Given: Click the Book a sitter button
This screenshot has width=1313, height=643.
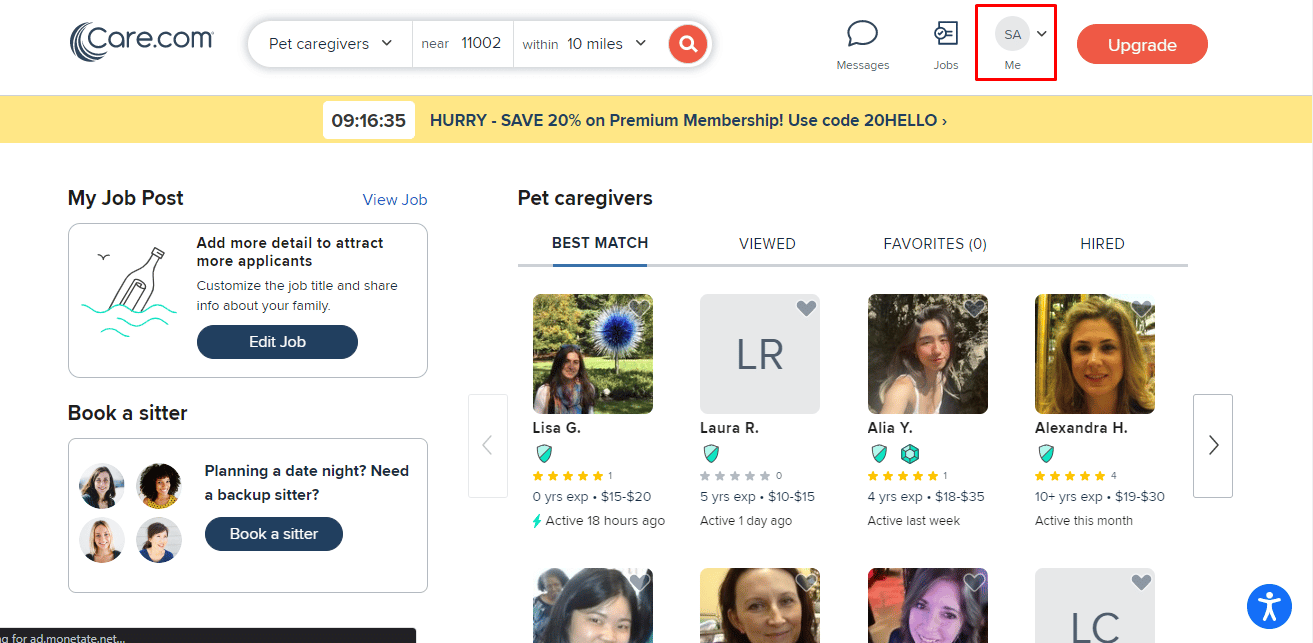Looking at the screenshot, I should (x=274, y=534).
